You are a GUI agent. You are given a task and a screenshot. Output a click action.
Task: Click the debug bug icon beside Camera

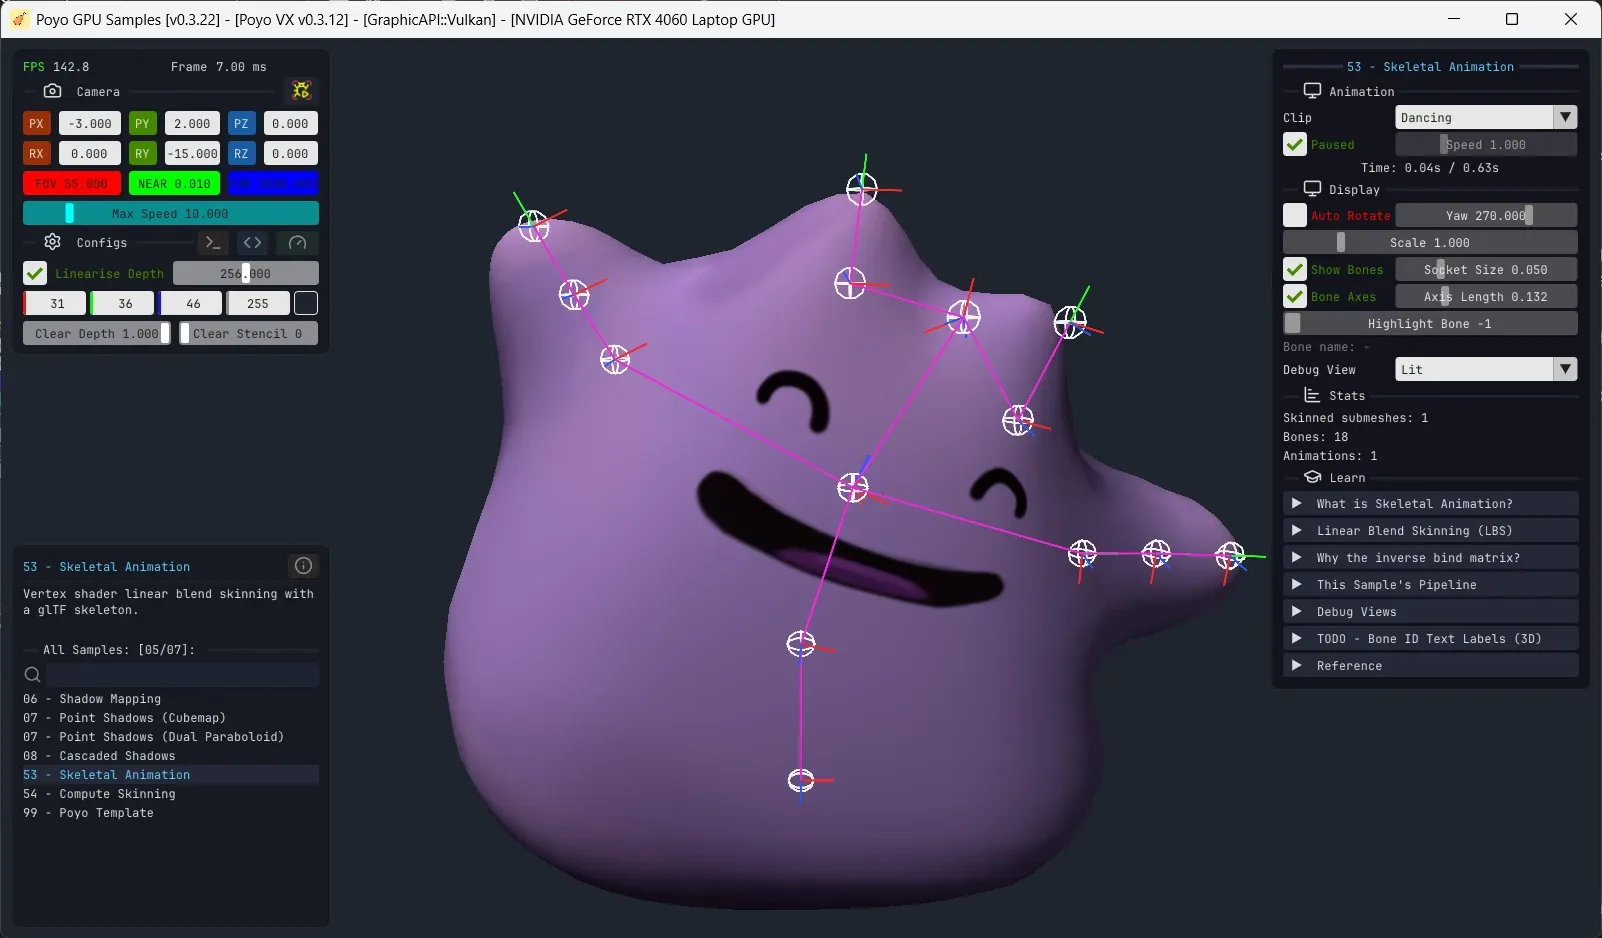click(x=301, y=90)
